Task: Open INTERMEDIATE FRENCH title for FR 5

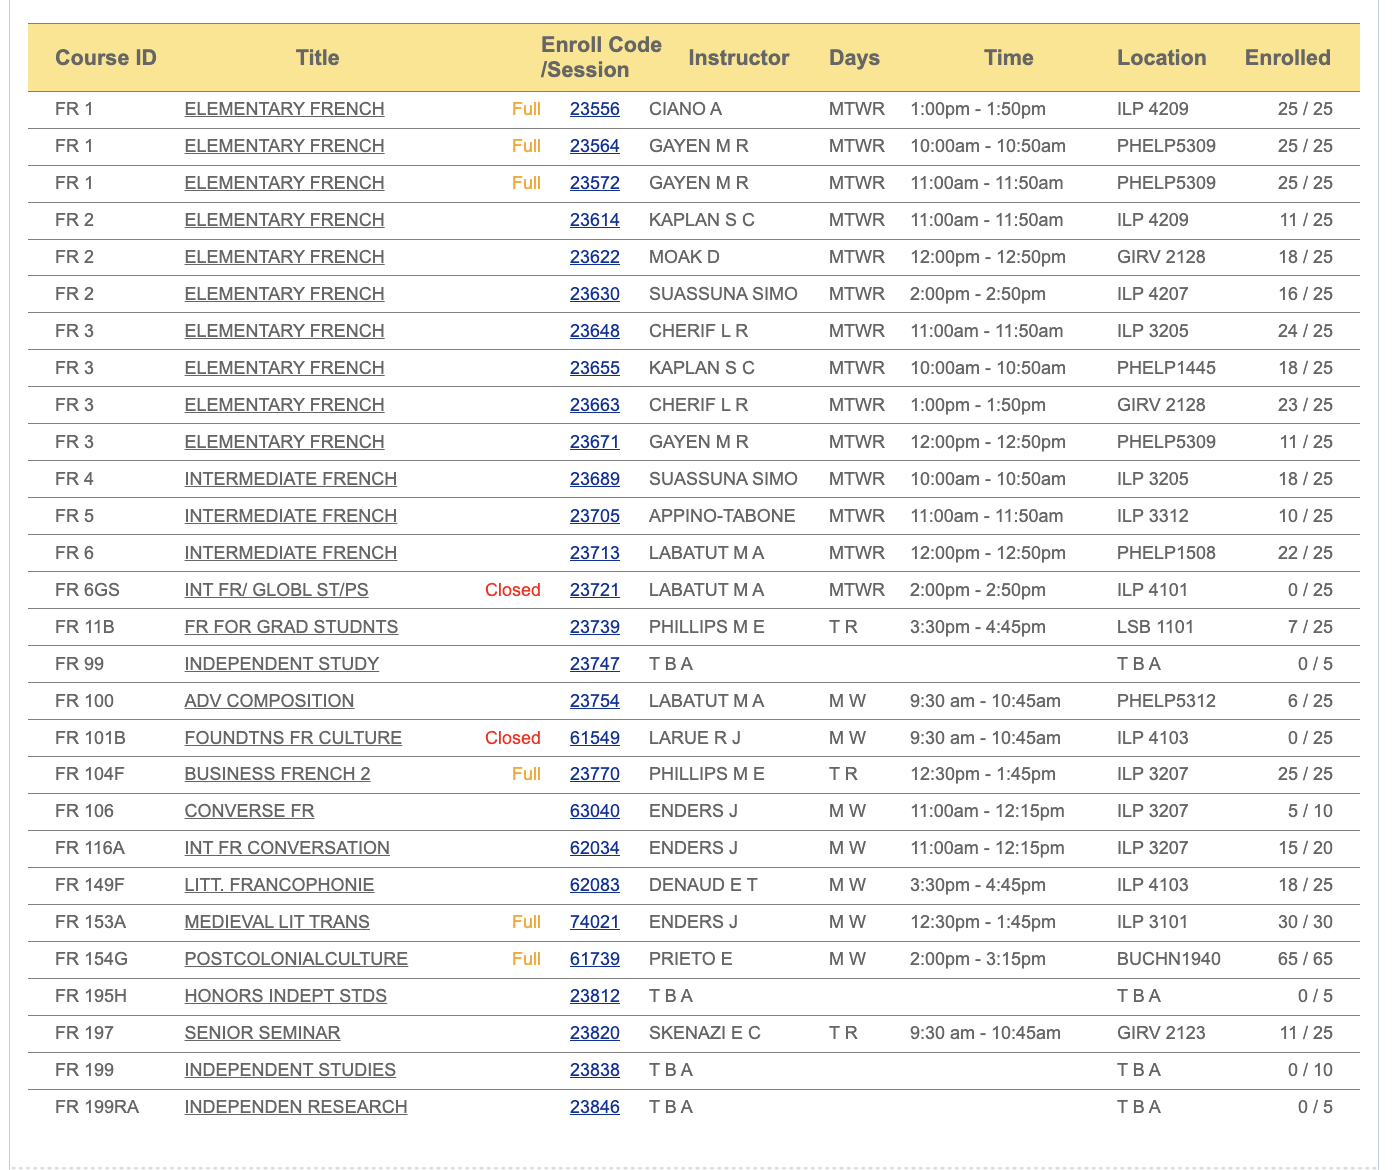Action: pos(290,516)
